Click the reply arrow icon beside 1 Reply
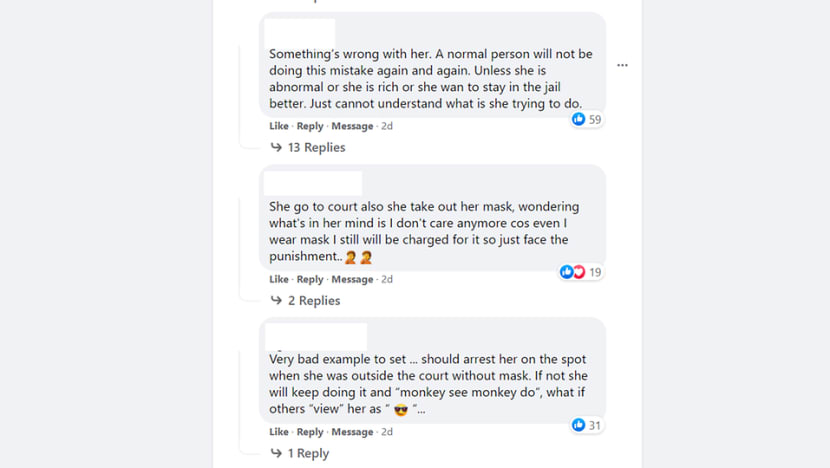 tap(276, 453)
